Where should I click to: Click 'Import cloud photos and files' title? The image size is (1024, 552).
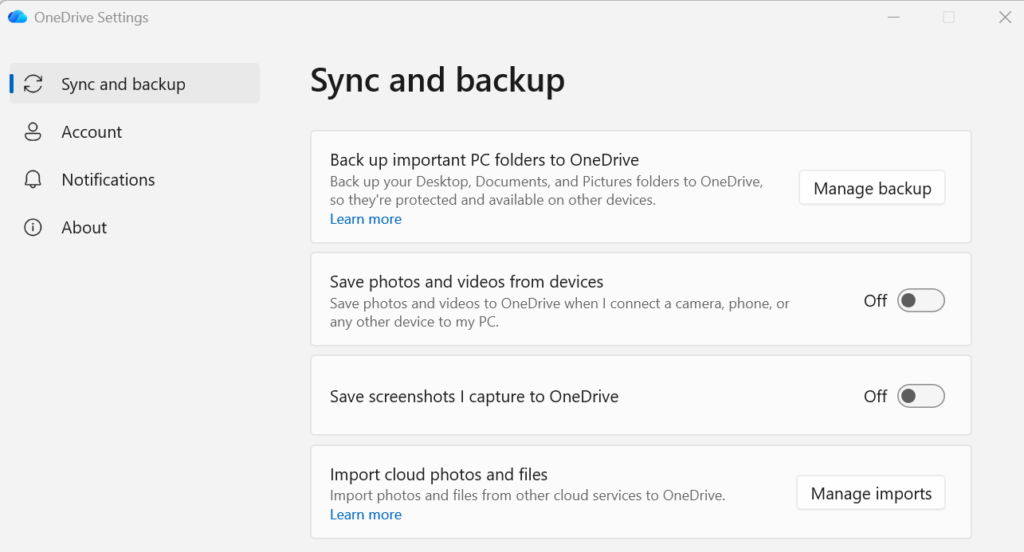439,474
